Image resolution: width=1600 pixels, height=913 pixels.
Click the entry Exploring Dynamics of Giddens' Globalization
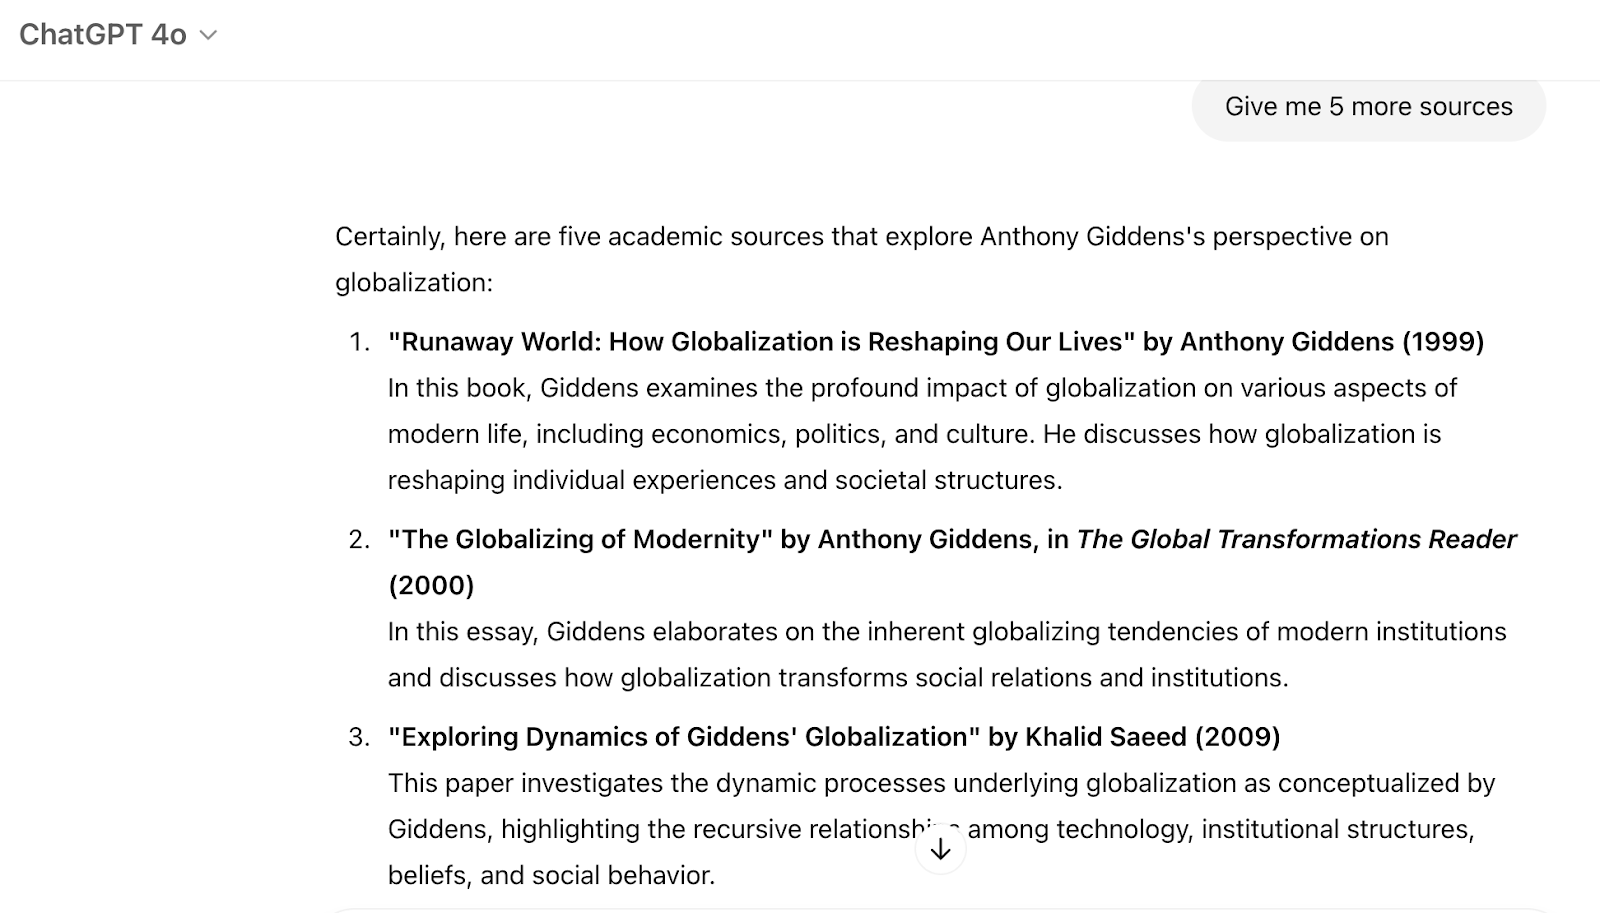[685, 737]
